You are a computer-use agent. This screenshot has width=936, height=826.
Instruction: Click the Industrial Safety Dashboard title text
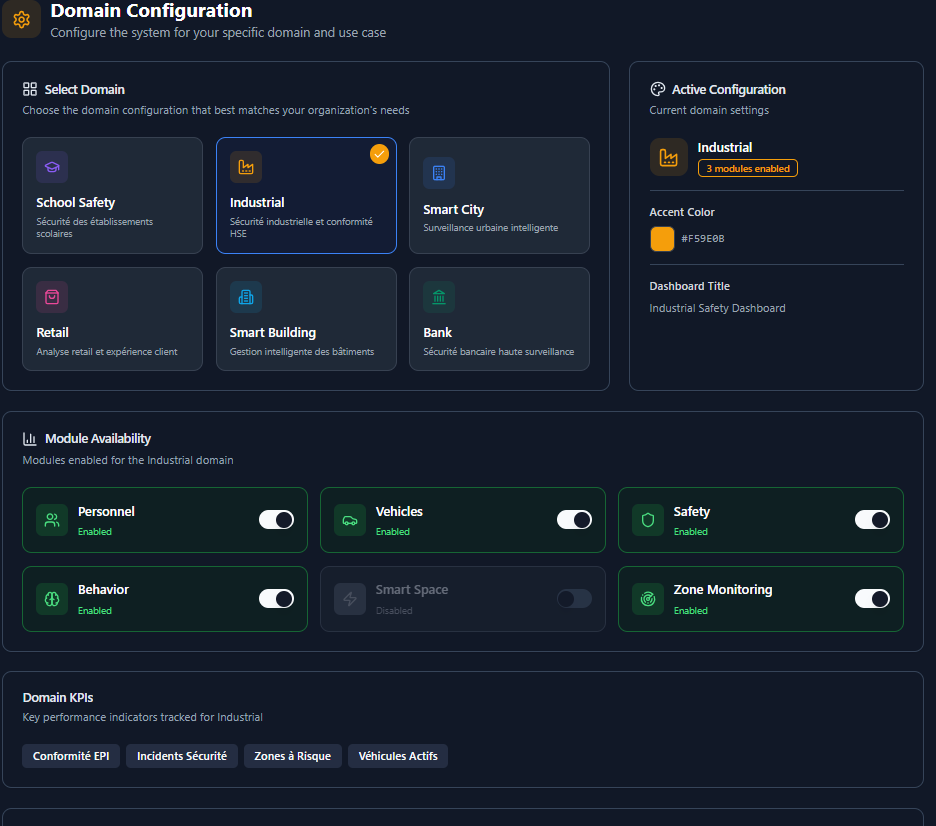[717, 308]
